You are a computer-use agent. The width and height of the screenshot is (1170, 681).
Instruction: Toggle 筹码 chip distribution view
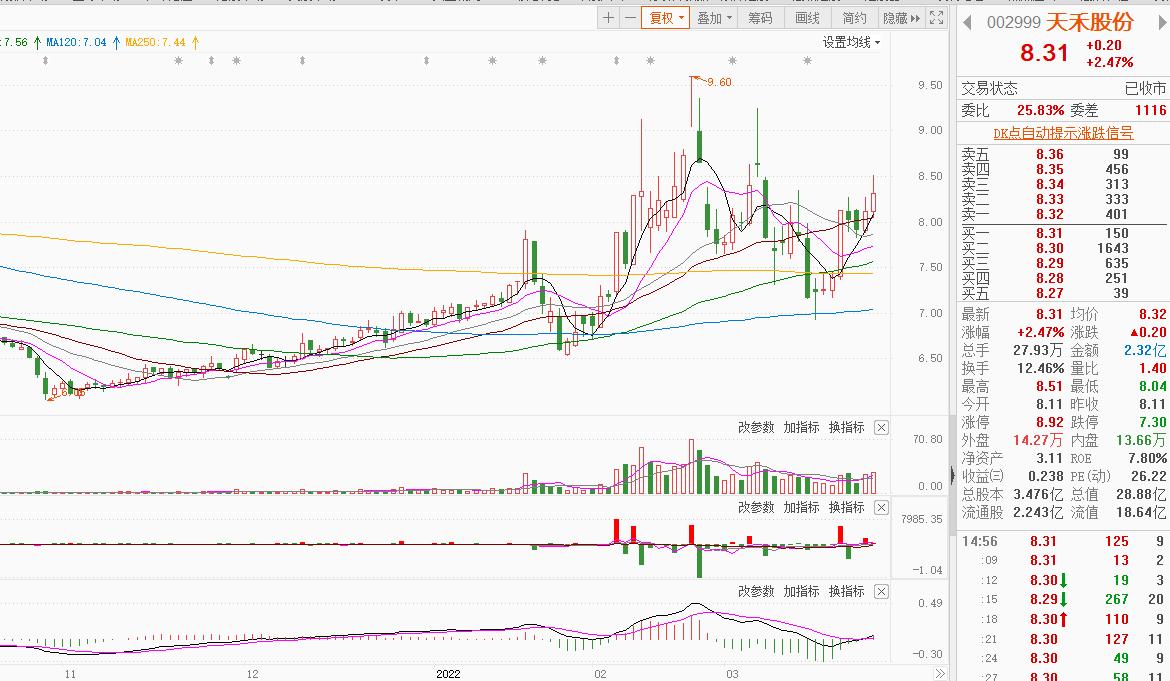760,18
